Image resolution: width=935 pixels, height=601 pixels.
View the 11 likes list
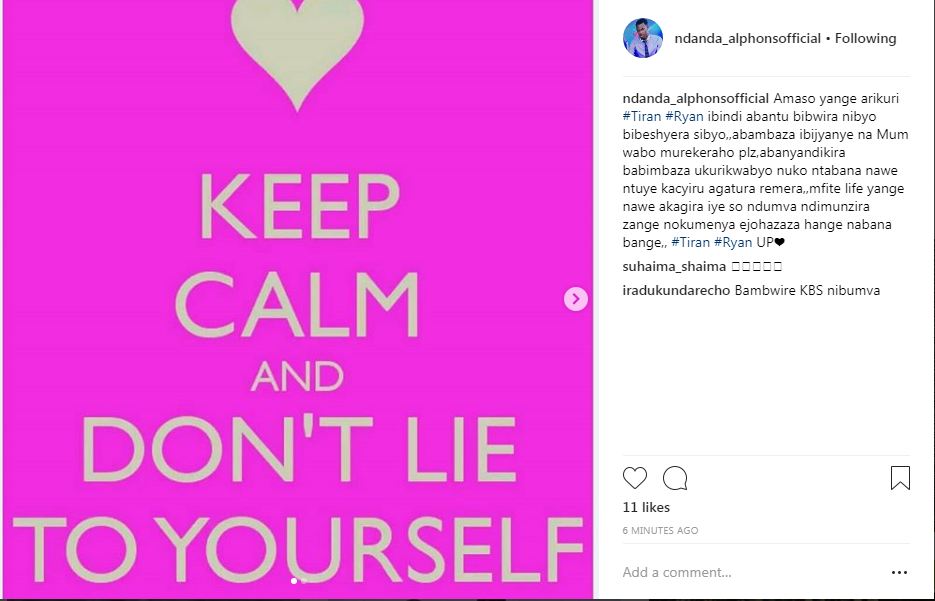click(x=646, y=507)
